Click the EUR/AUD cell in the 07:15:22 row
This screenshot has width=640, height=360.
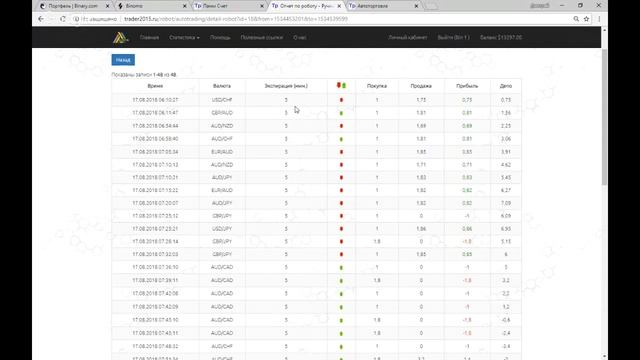(222, 190)
